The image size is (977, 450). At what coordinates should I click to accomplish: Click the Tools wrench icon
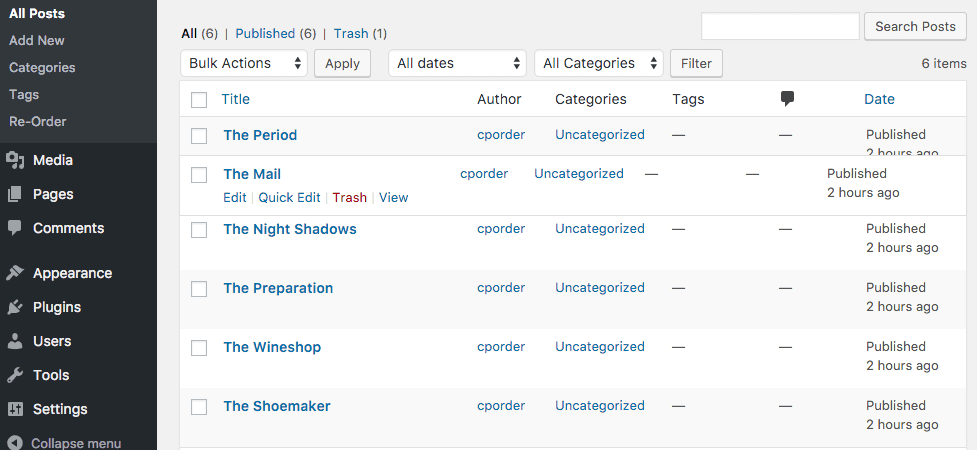tap(15, 375)
